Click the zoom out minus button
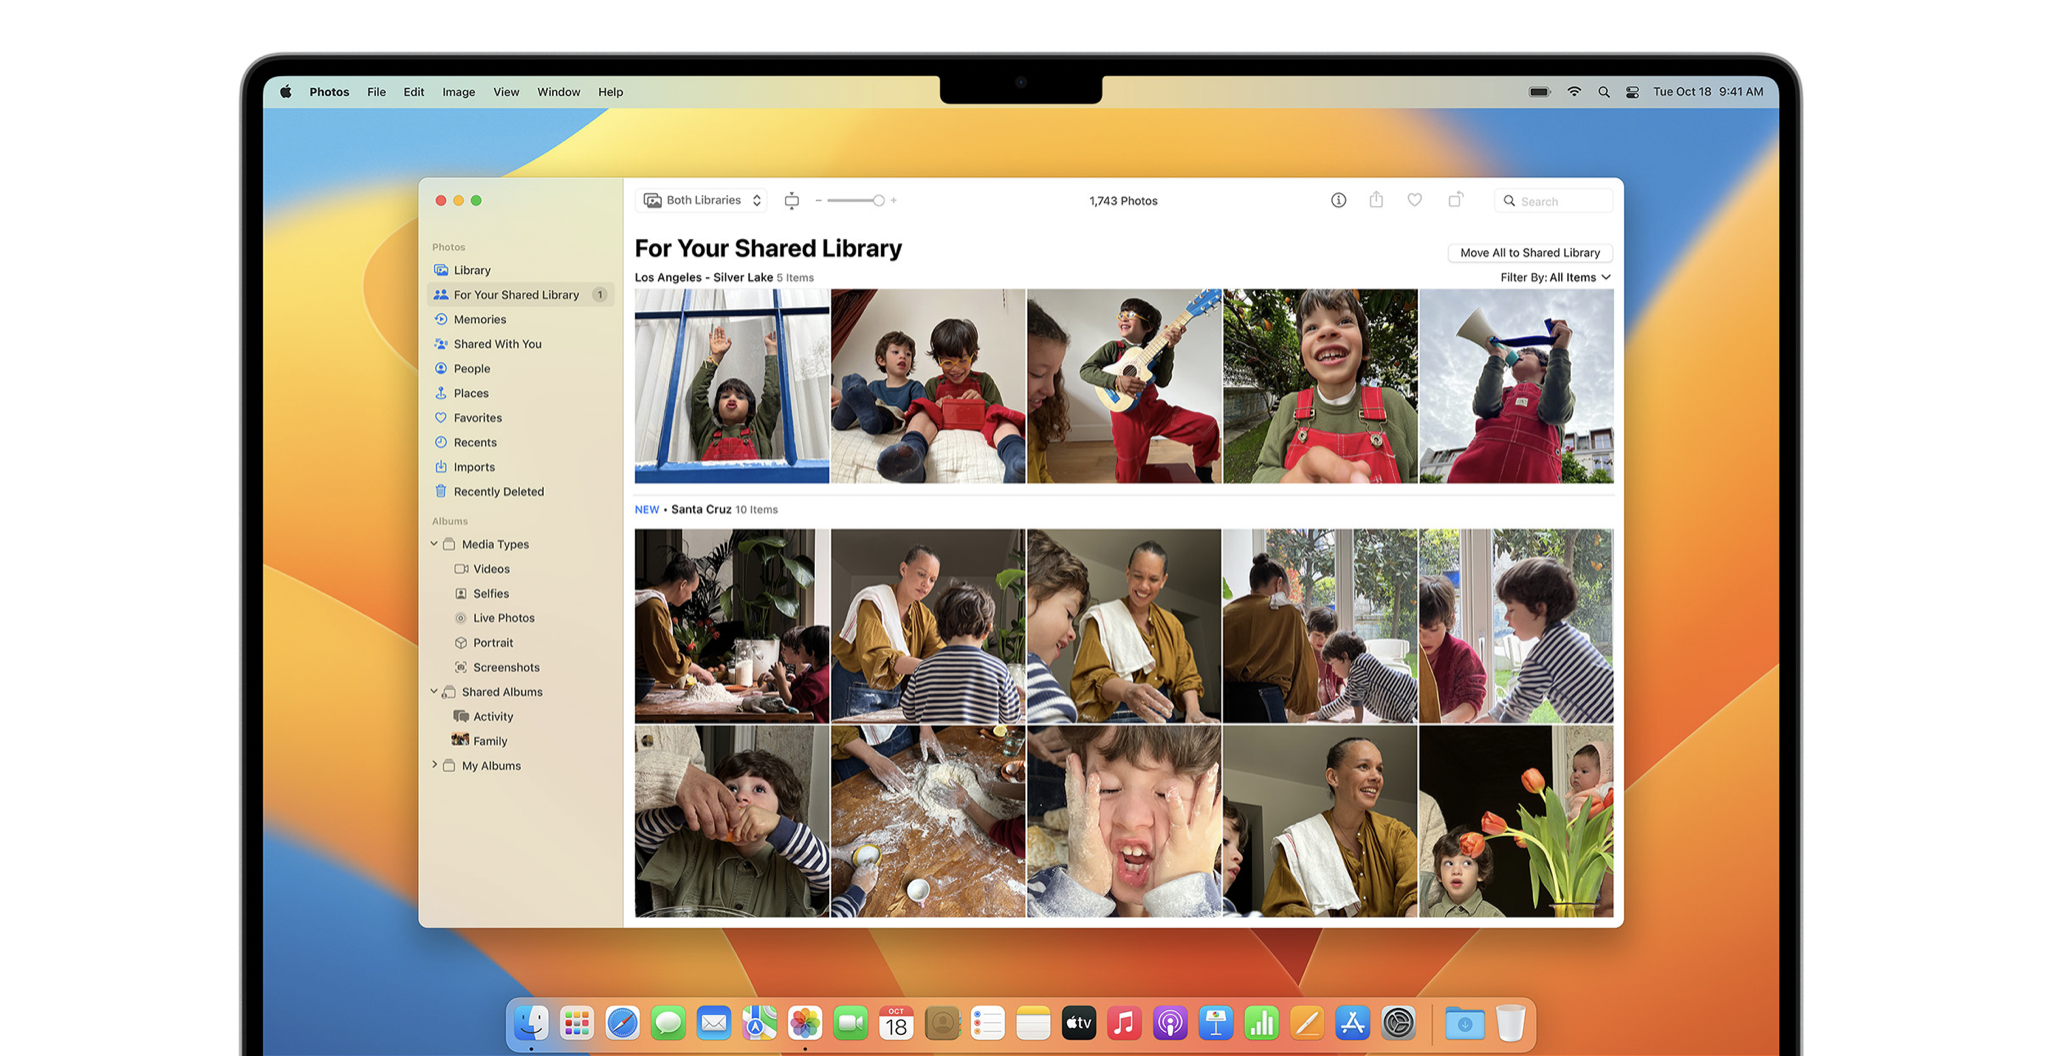The width and height of the screenshot is (2066, 1056). tap(818, 201)
